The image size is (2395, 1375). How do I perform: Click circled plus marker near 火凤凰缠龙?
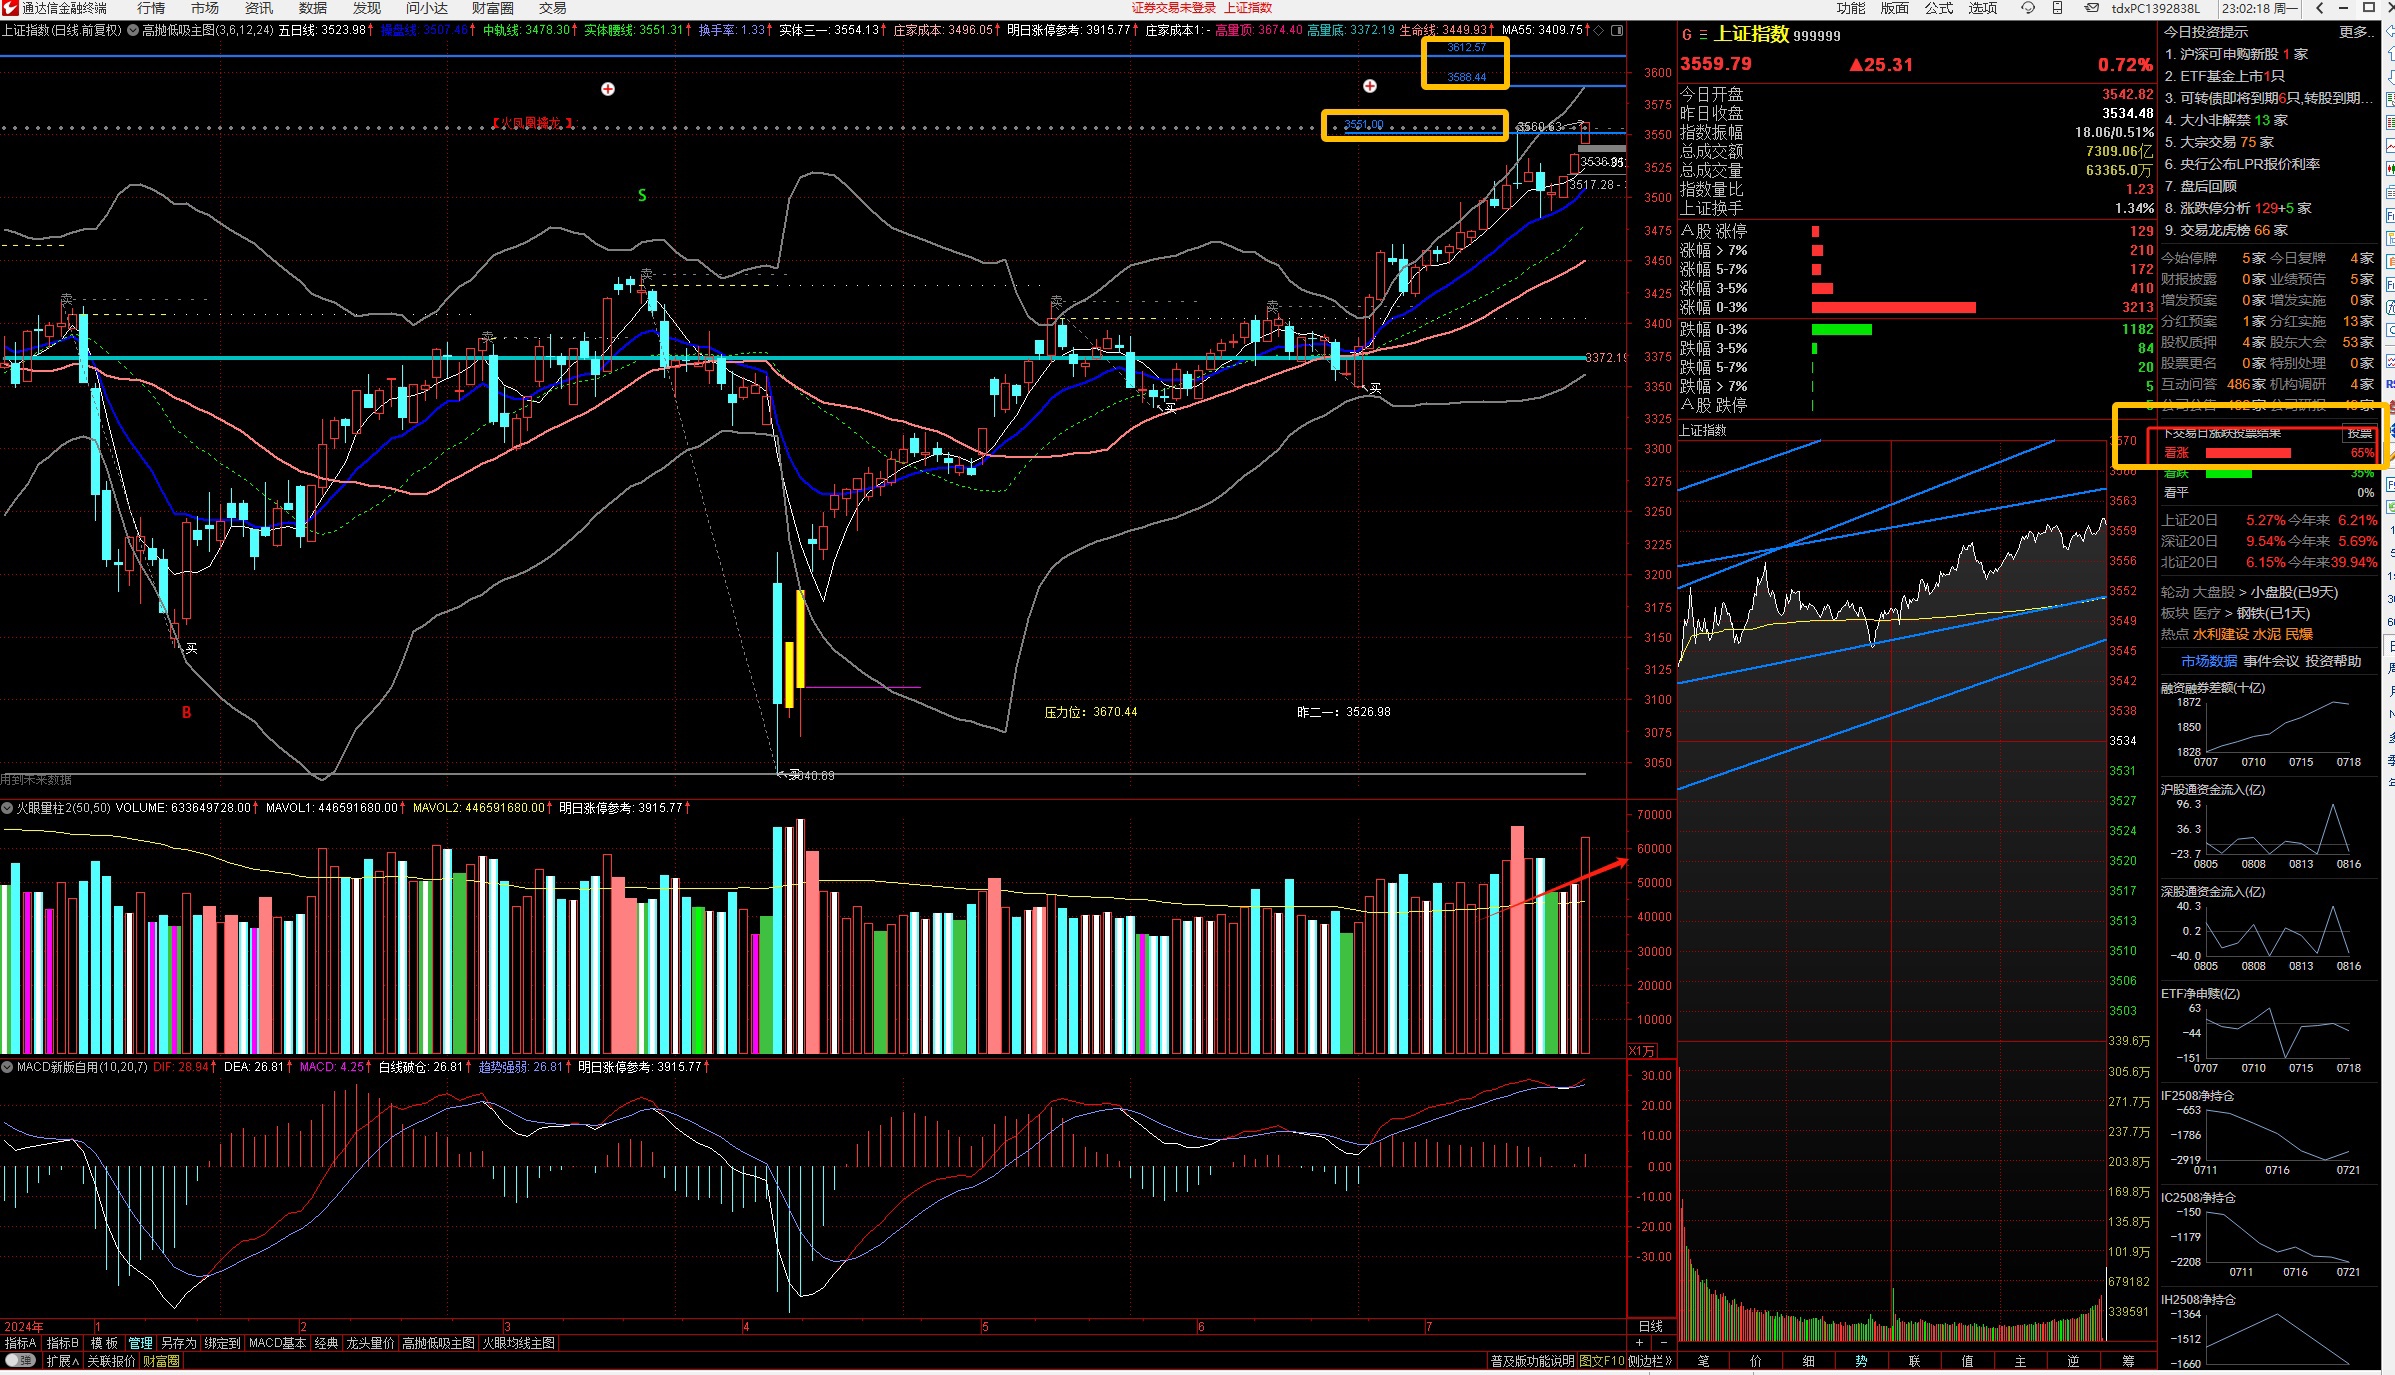pos(608,89)
